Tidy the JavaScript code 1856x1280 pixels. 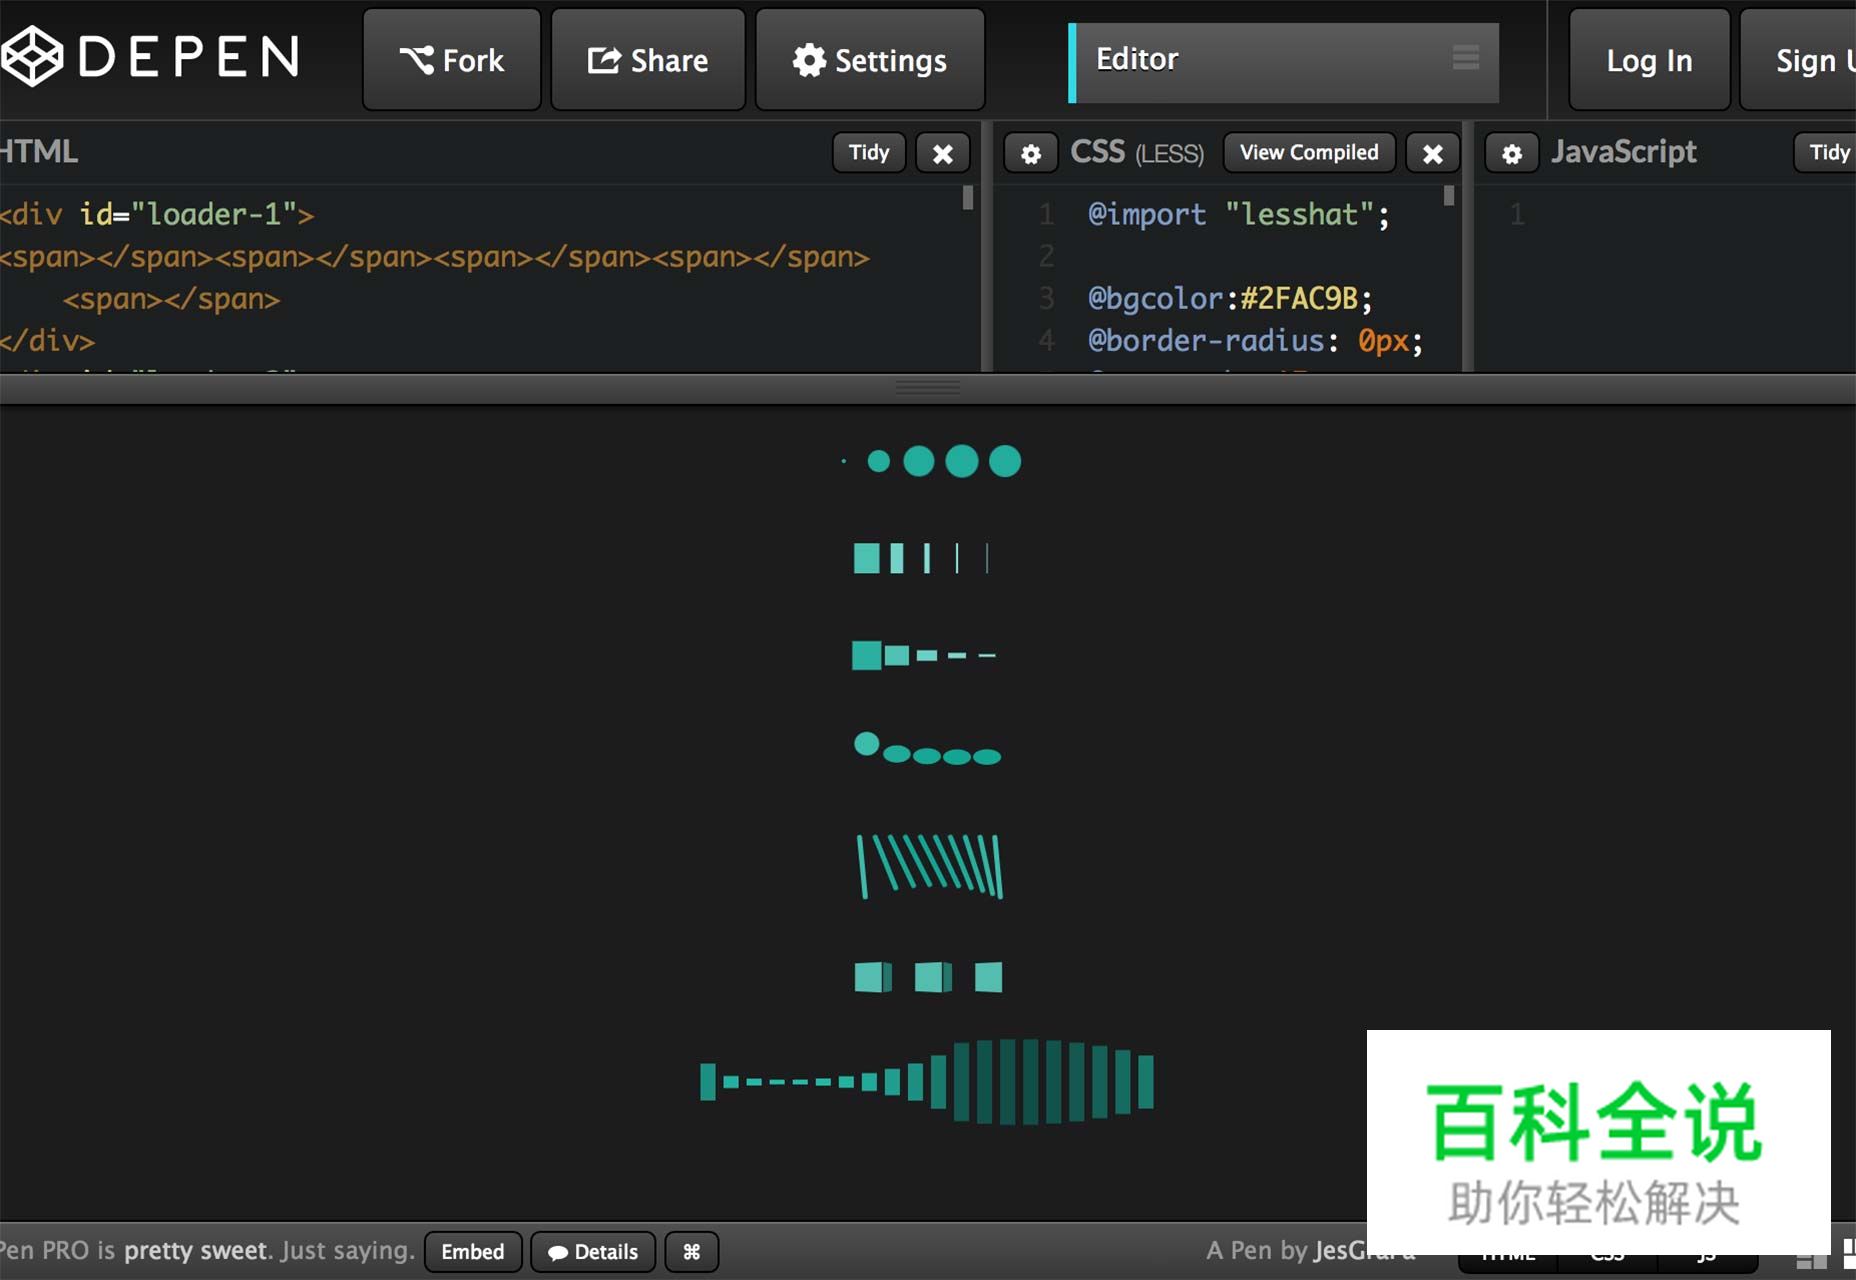click(x=1828, y=152)
